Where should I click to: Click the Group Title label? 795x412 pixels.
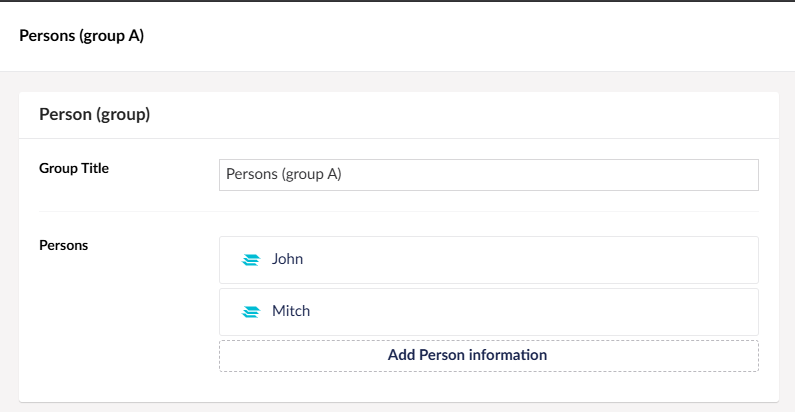pyautogui.click(x=74, y=168)
